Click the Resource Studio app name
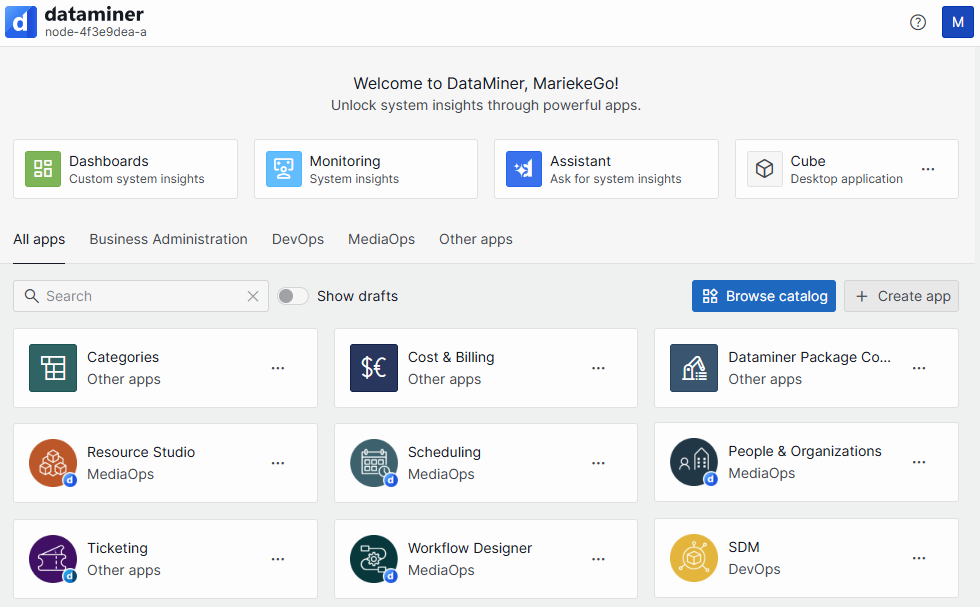 [141, 452]
